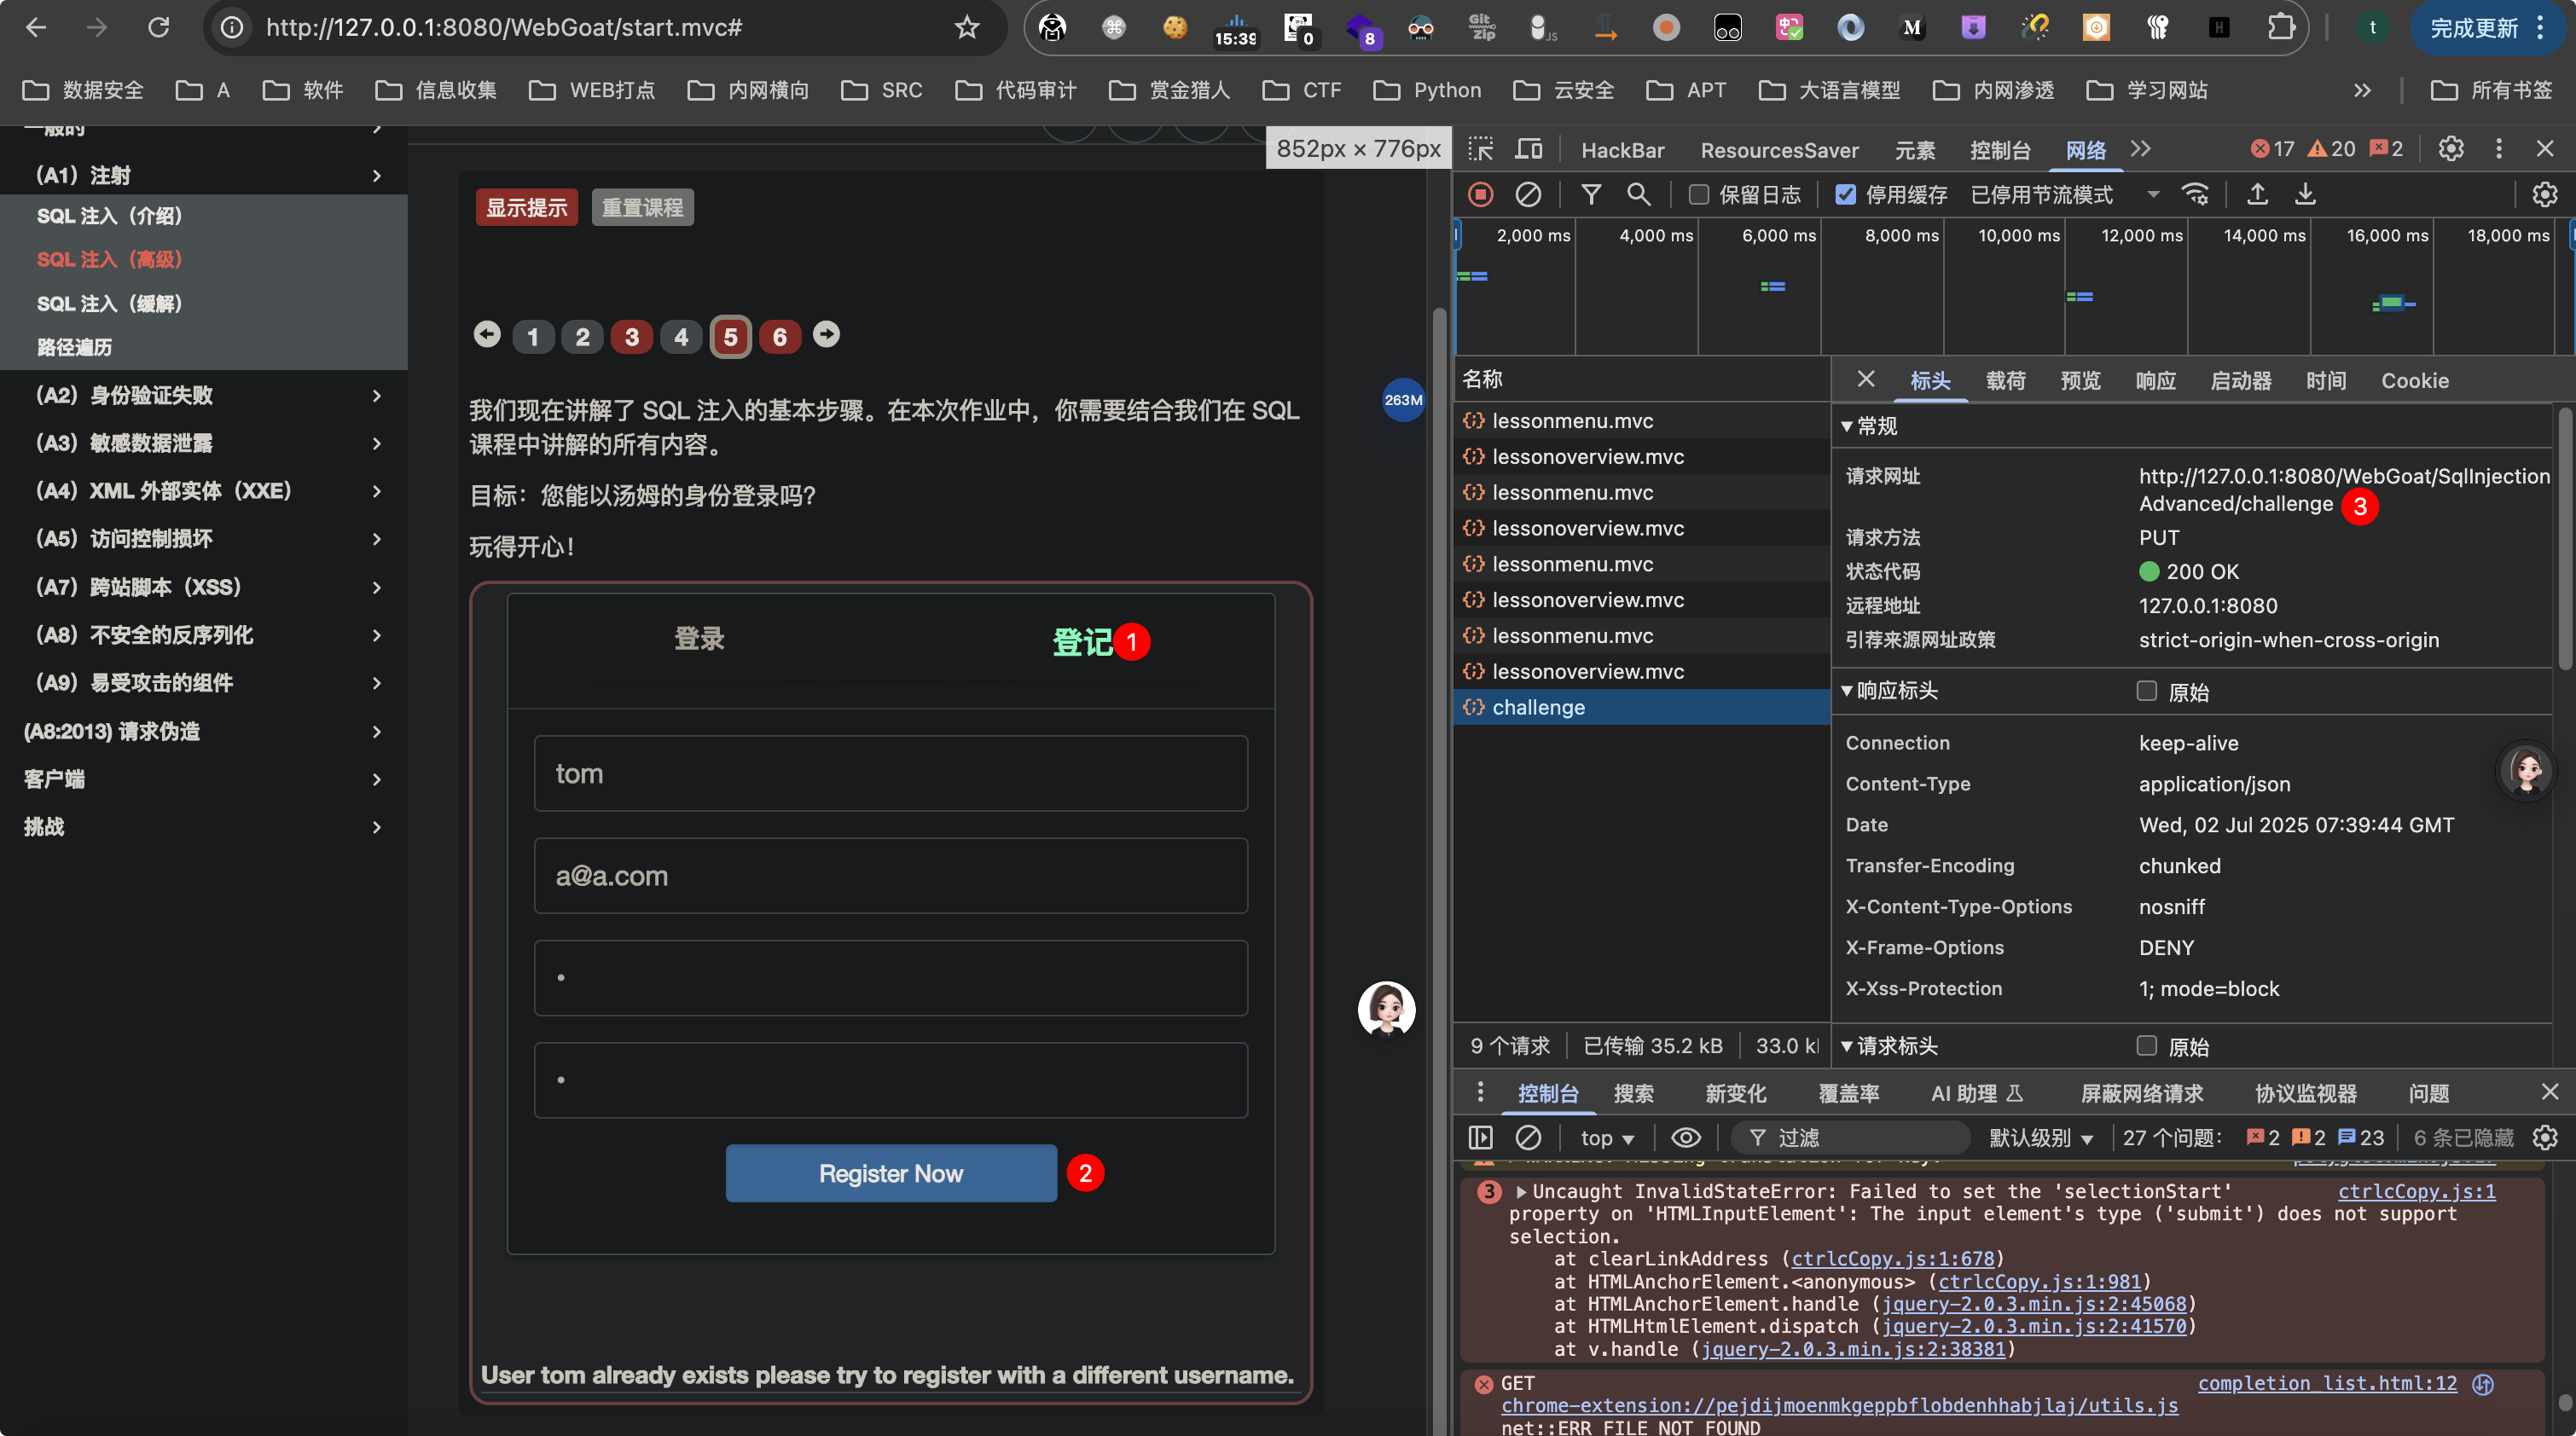This screenshot has height=1436, width=2576.
Task: Stop recording network log
Action: click(1480, 195)
